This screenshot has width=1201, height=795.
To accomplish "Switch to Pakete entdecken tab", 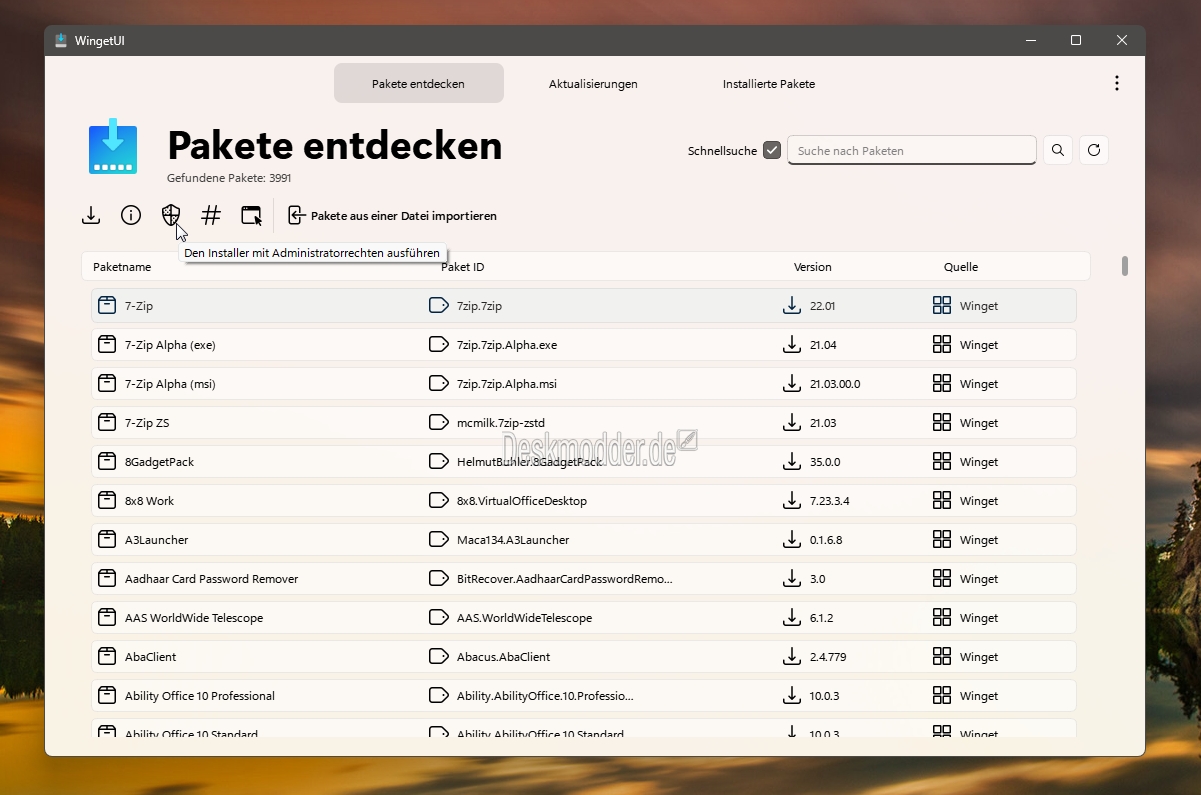I will pos(418,84).
